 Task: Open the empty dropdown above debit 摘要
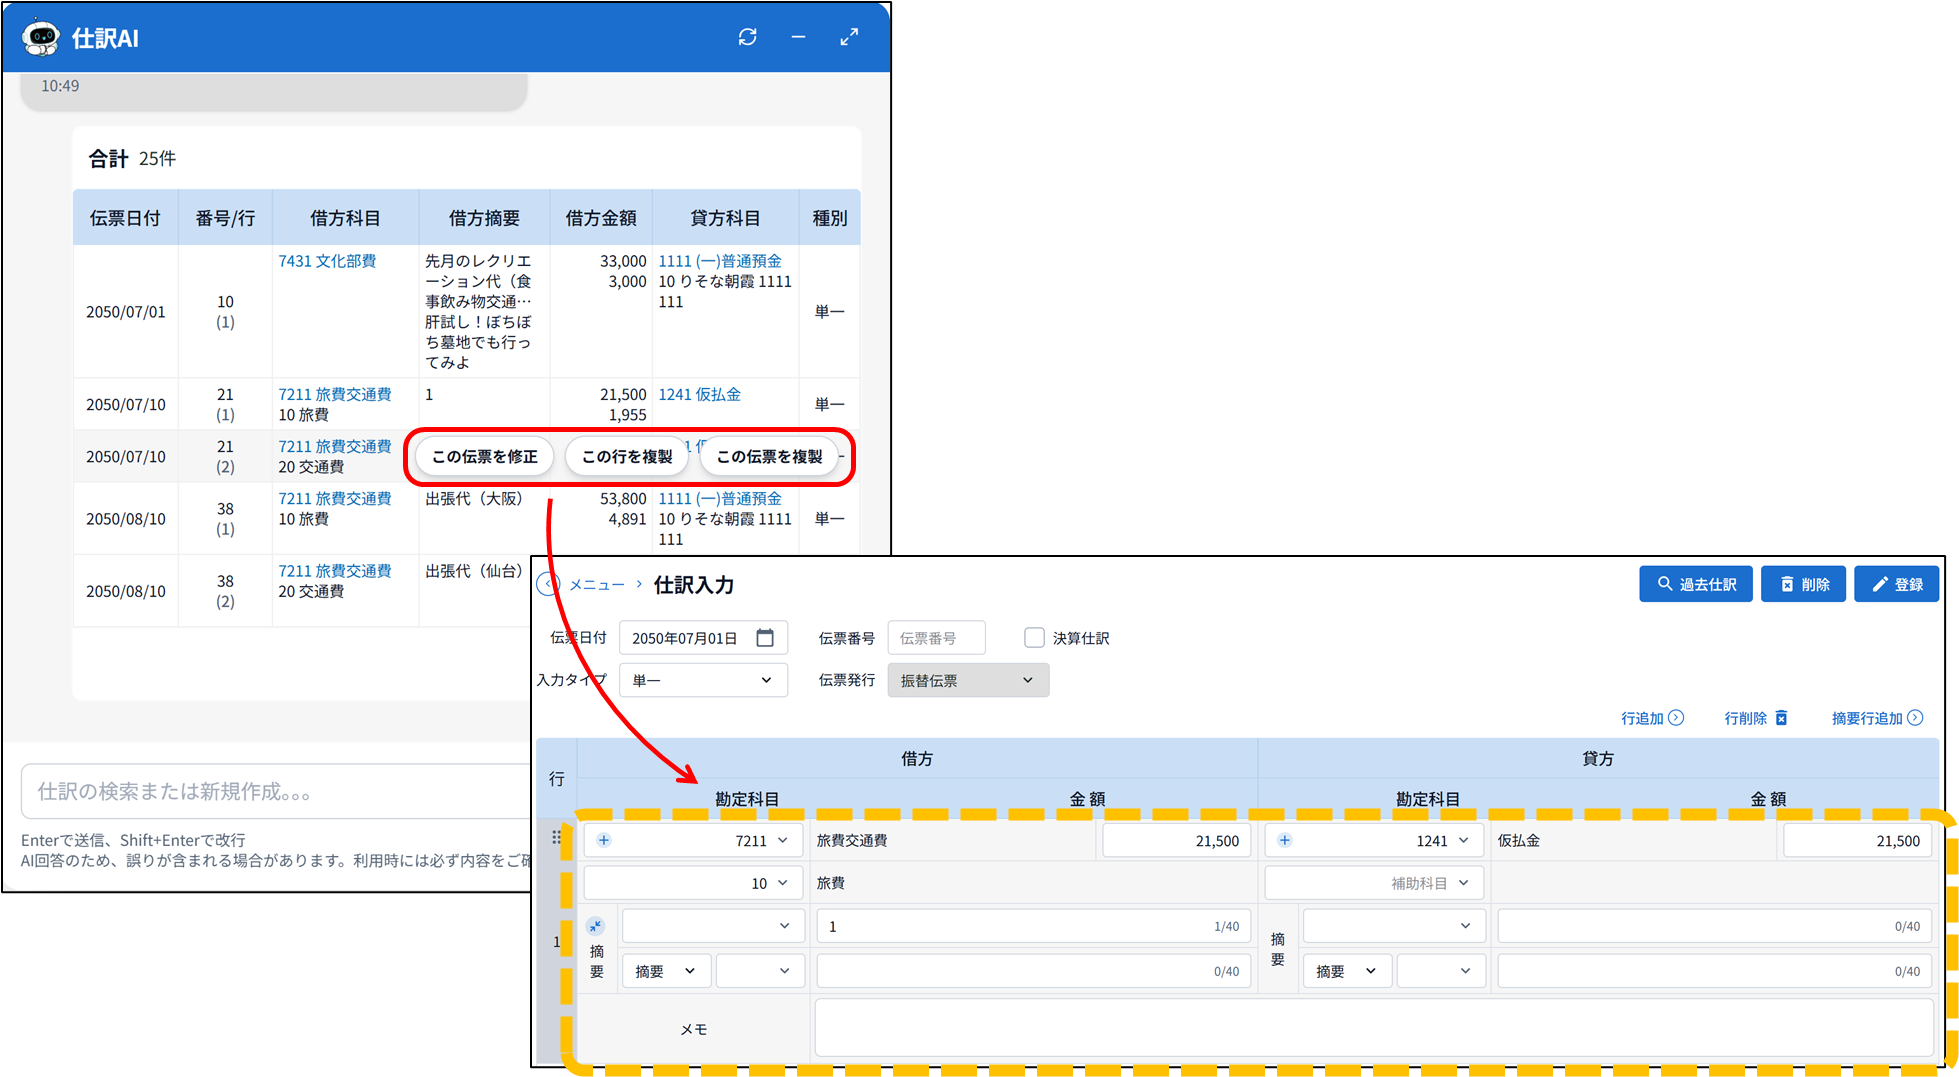coord(712,926)
